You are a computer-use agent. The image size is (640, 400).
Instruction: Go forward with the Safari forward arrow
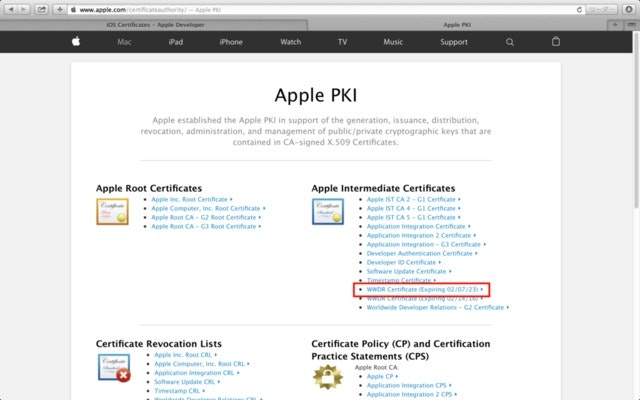(24, 9)
